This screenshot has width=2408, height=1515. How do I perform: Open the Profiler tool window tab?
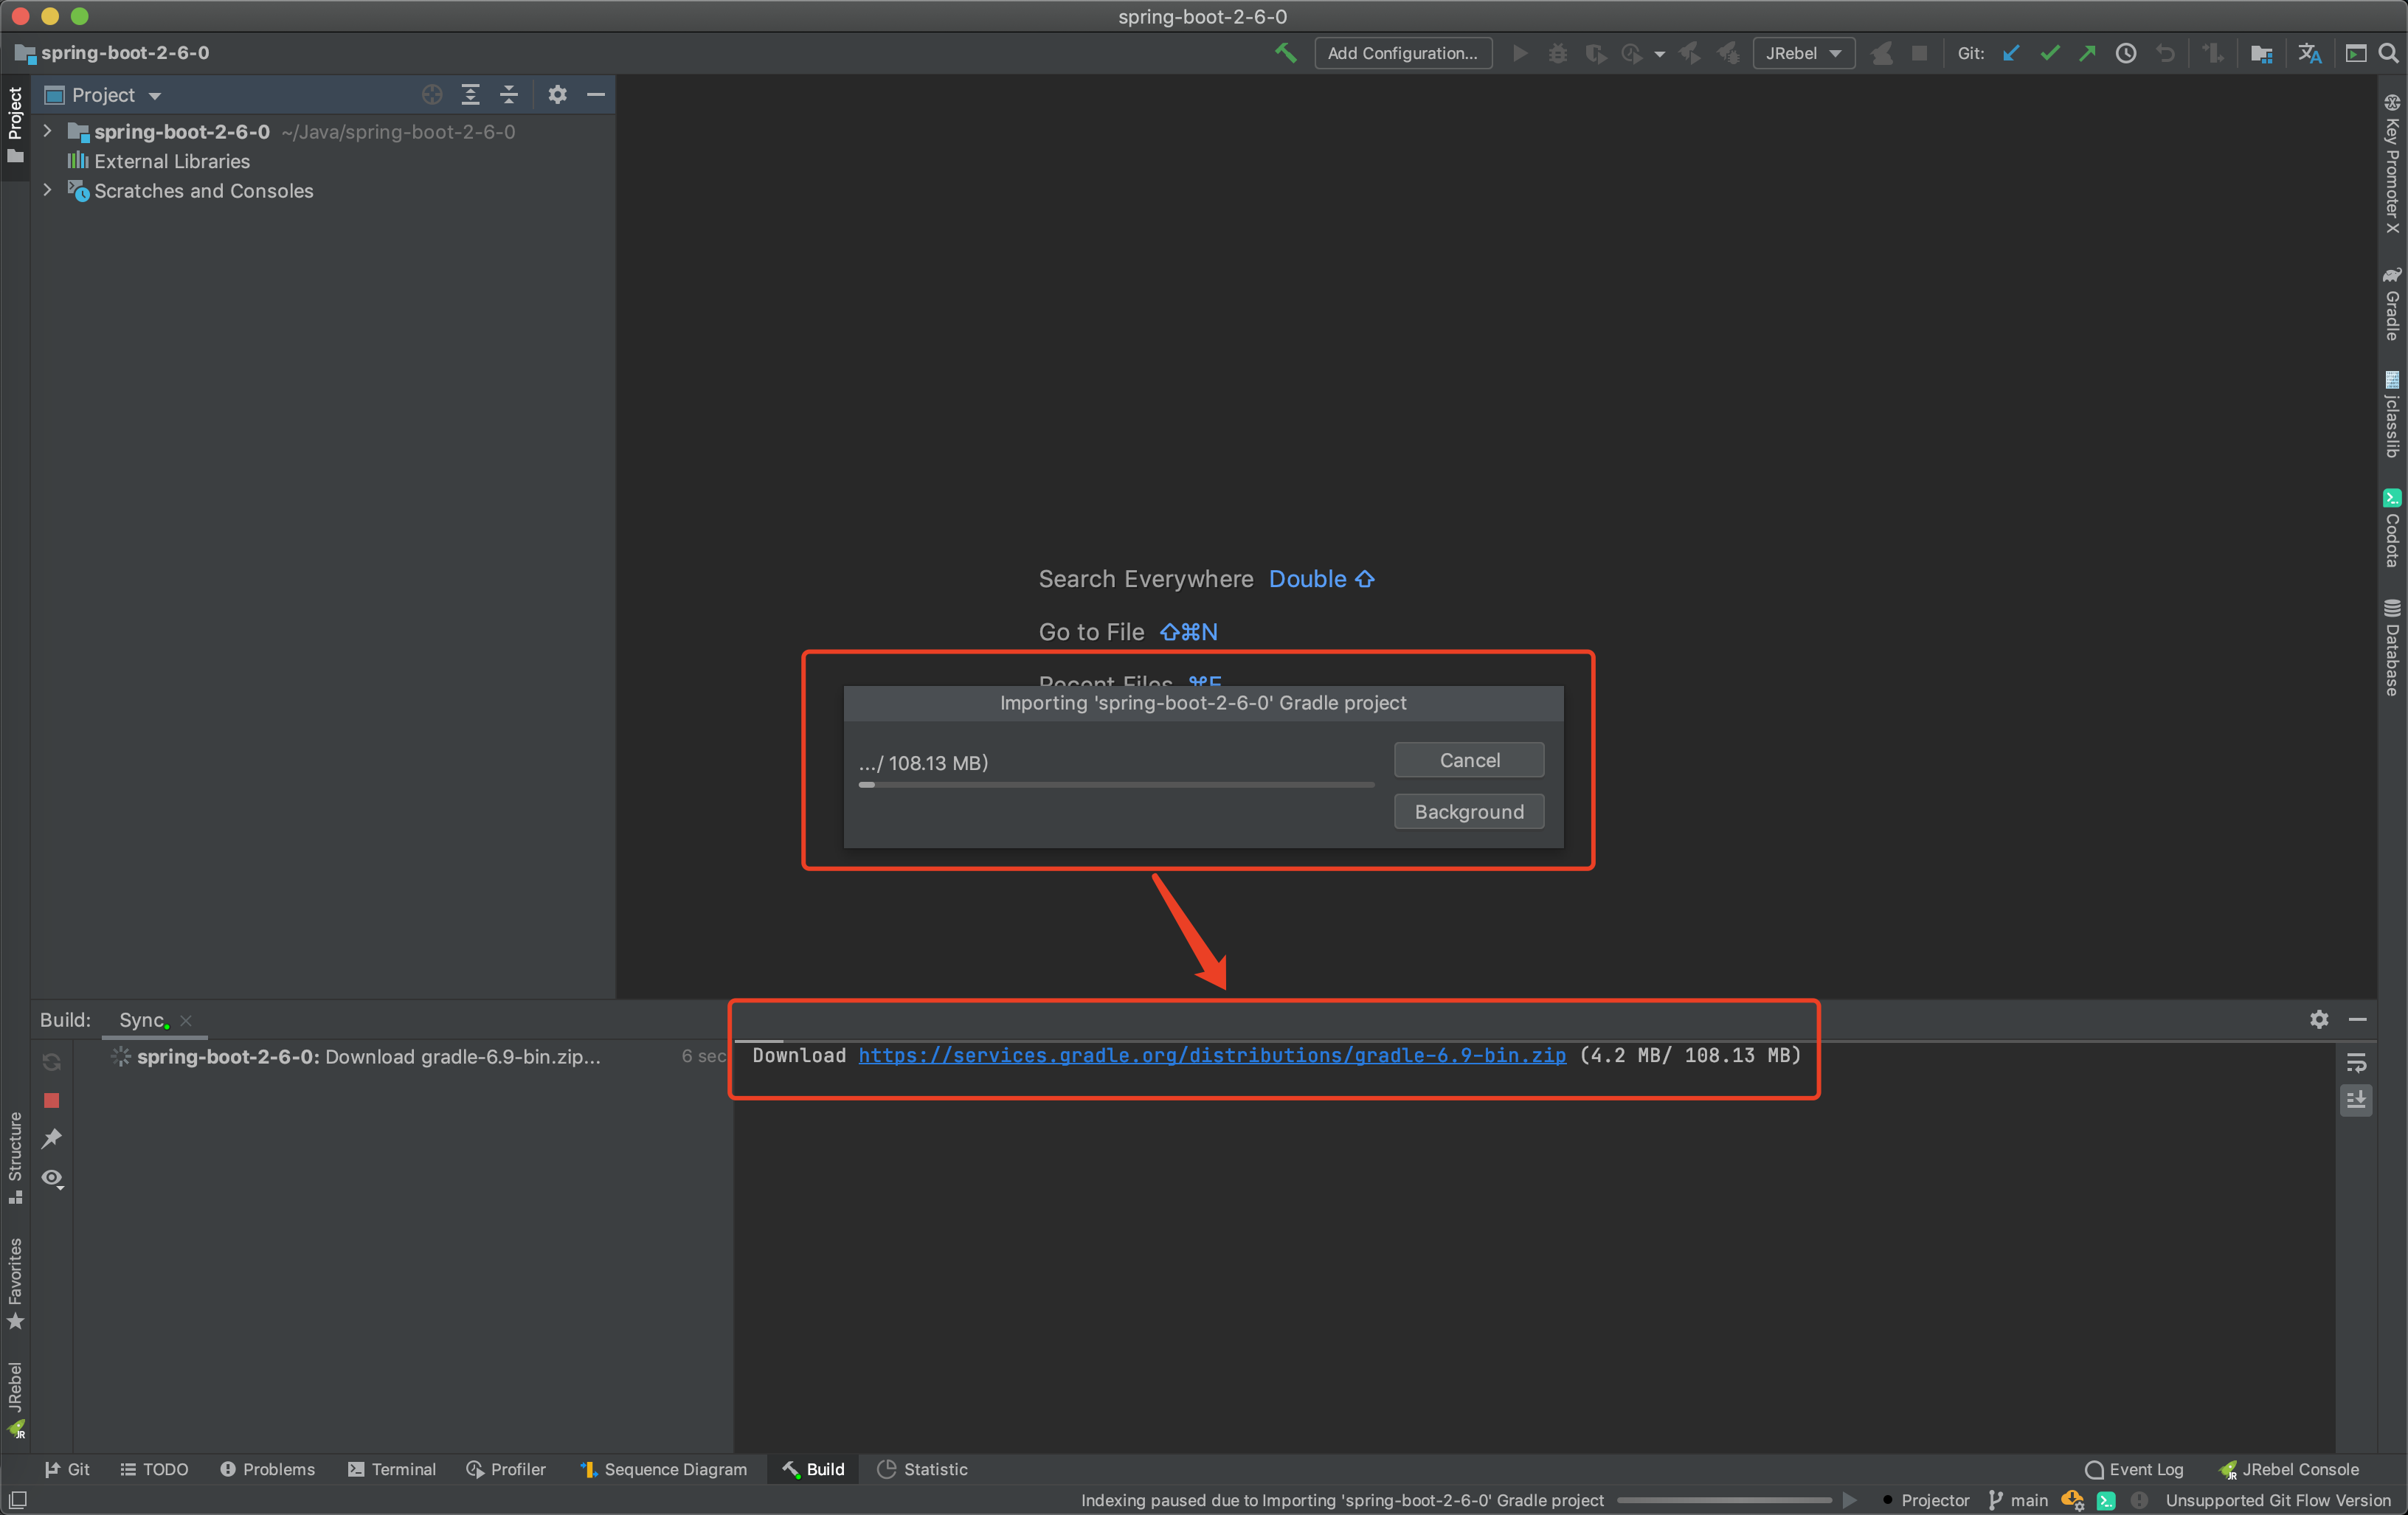[x=506, y=1469]
